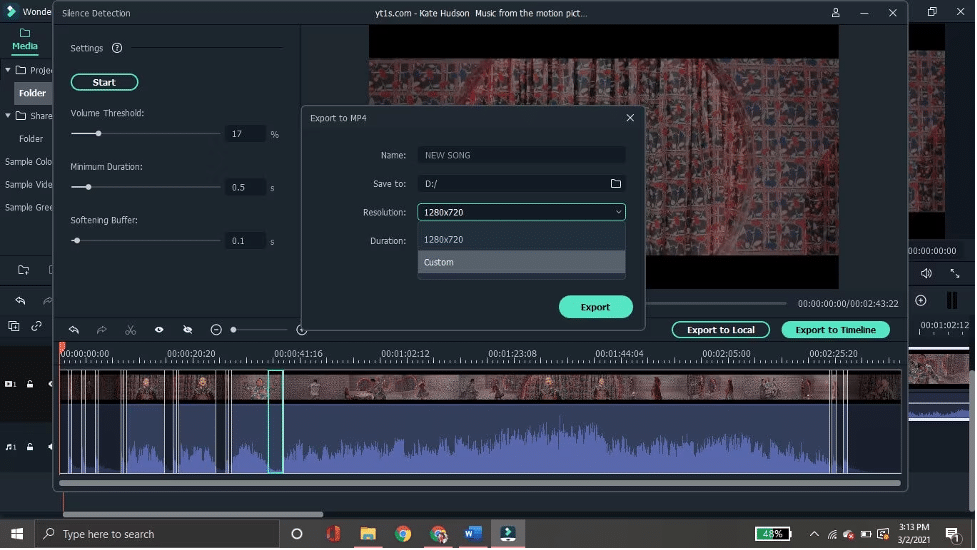The height and width of the screenshot is (550, 977).
Task: Pick 1280x720 from the resolution list
Action: [x=521, y=240]
